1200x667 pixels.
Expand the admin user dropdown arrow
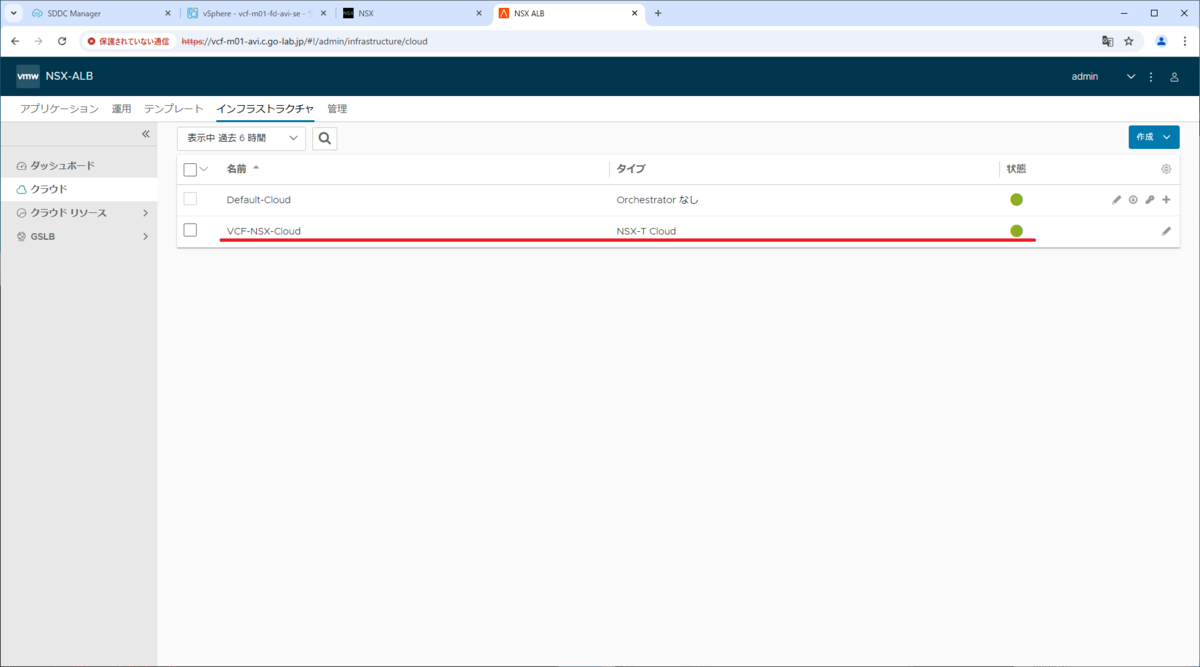point(1131,77)
